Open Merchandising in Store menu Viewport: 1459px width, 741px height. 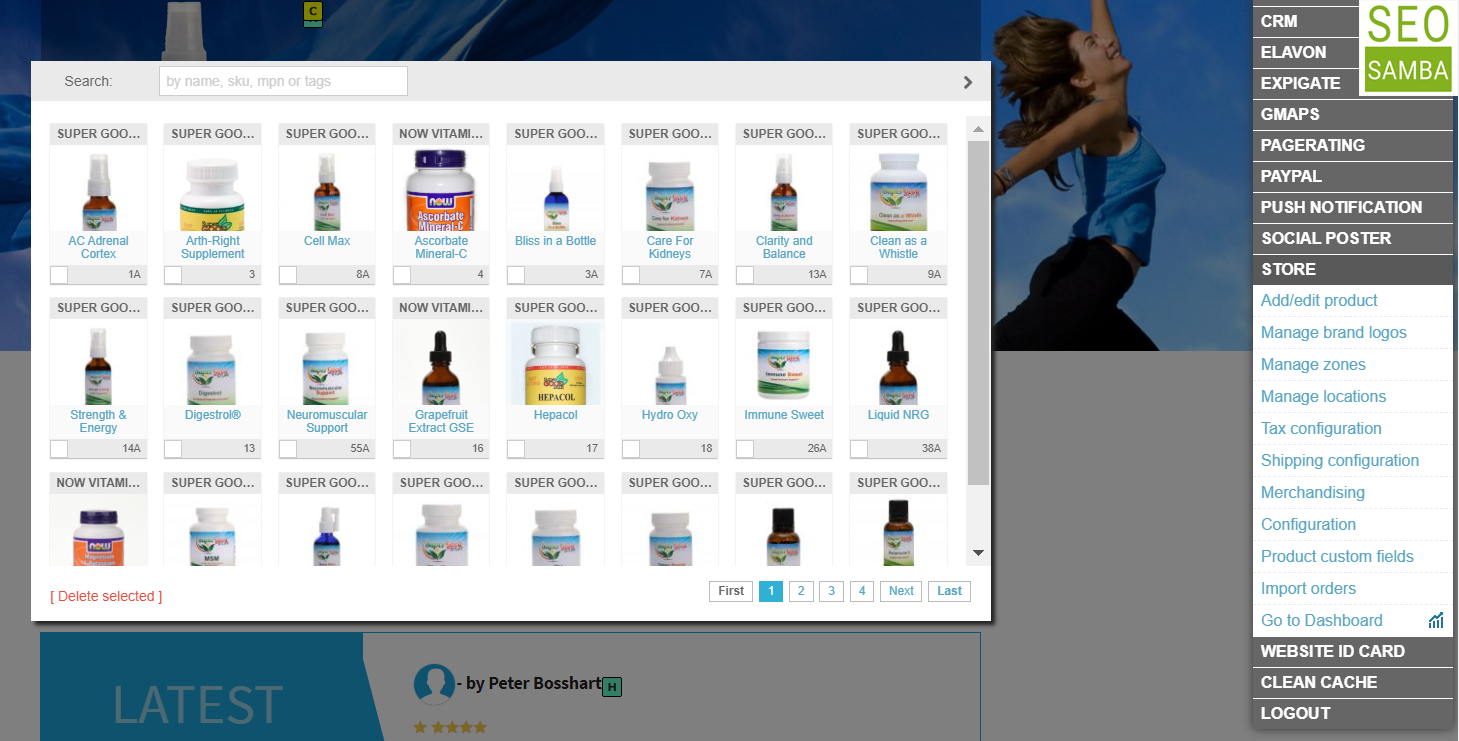1312,493
